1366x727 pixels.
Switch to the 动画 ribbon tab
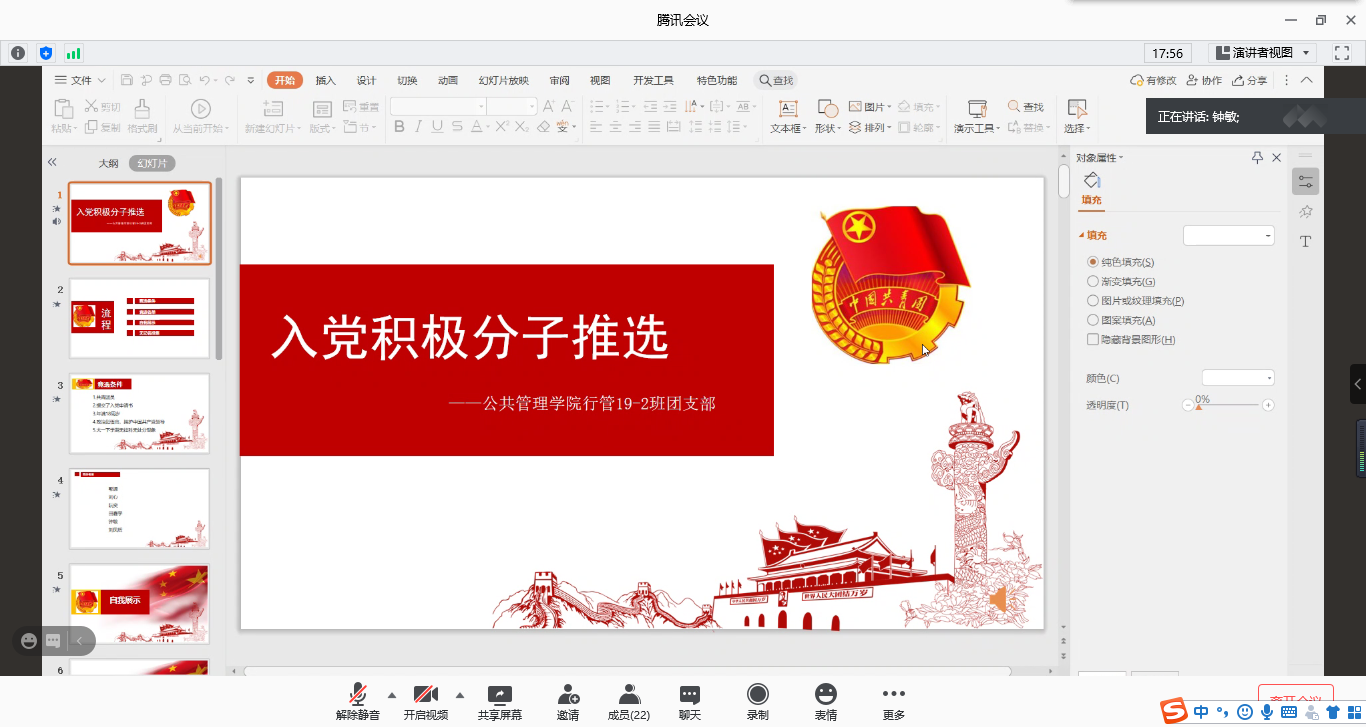click(448, 81)
